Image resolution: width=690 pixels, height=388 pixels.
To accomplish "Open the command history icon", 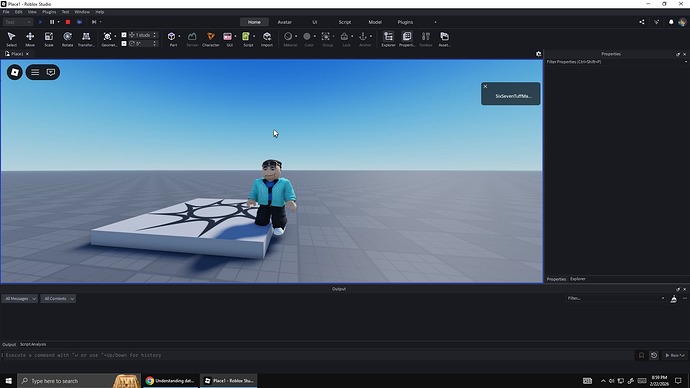I will 654,355.
